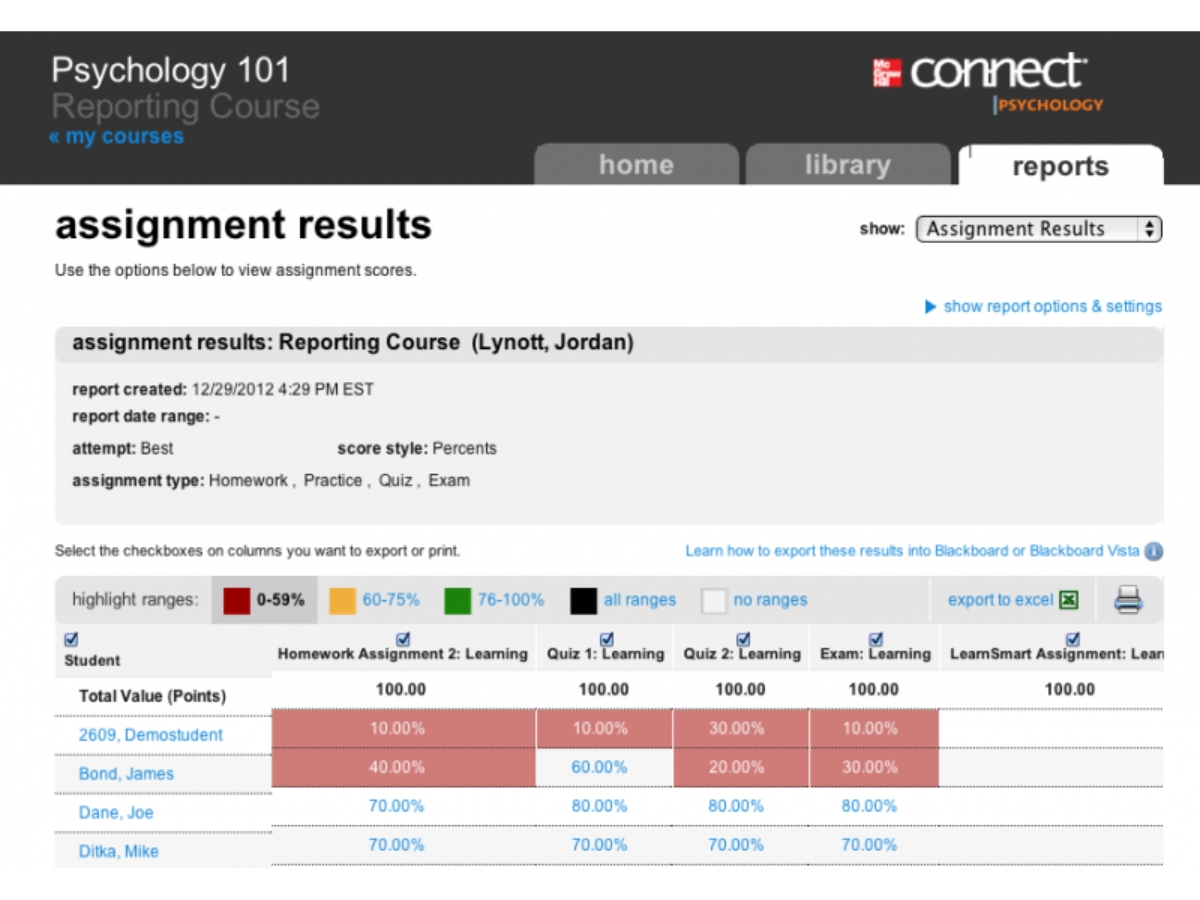1200x900 pixels.
Task: Select the orange 60-75% highlight swatch
Action: tap(343, 600)
